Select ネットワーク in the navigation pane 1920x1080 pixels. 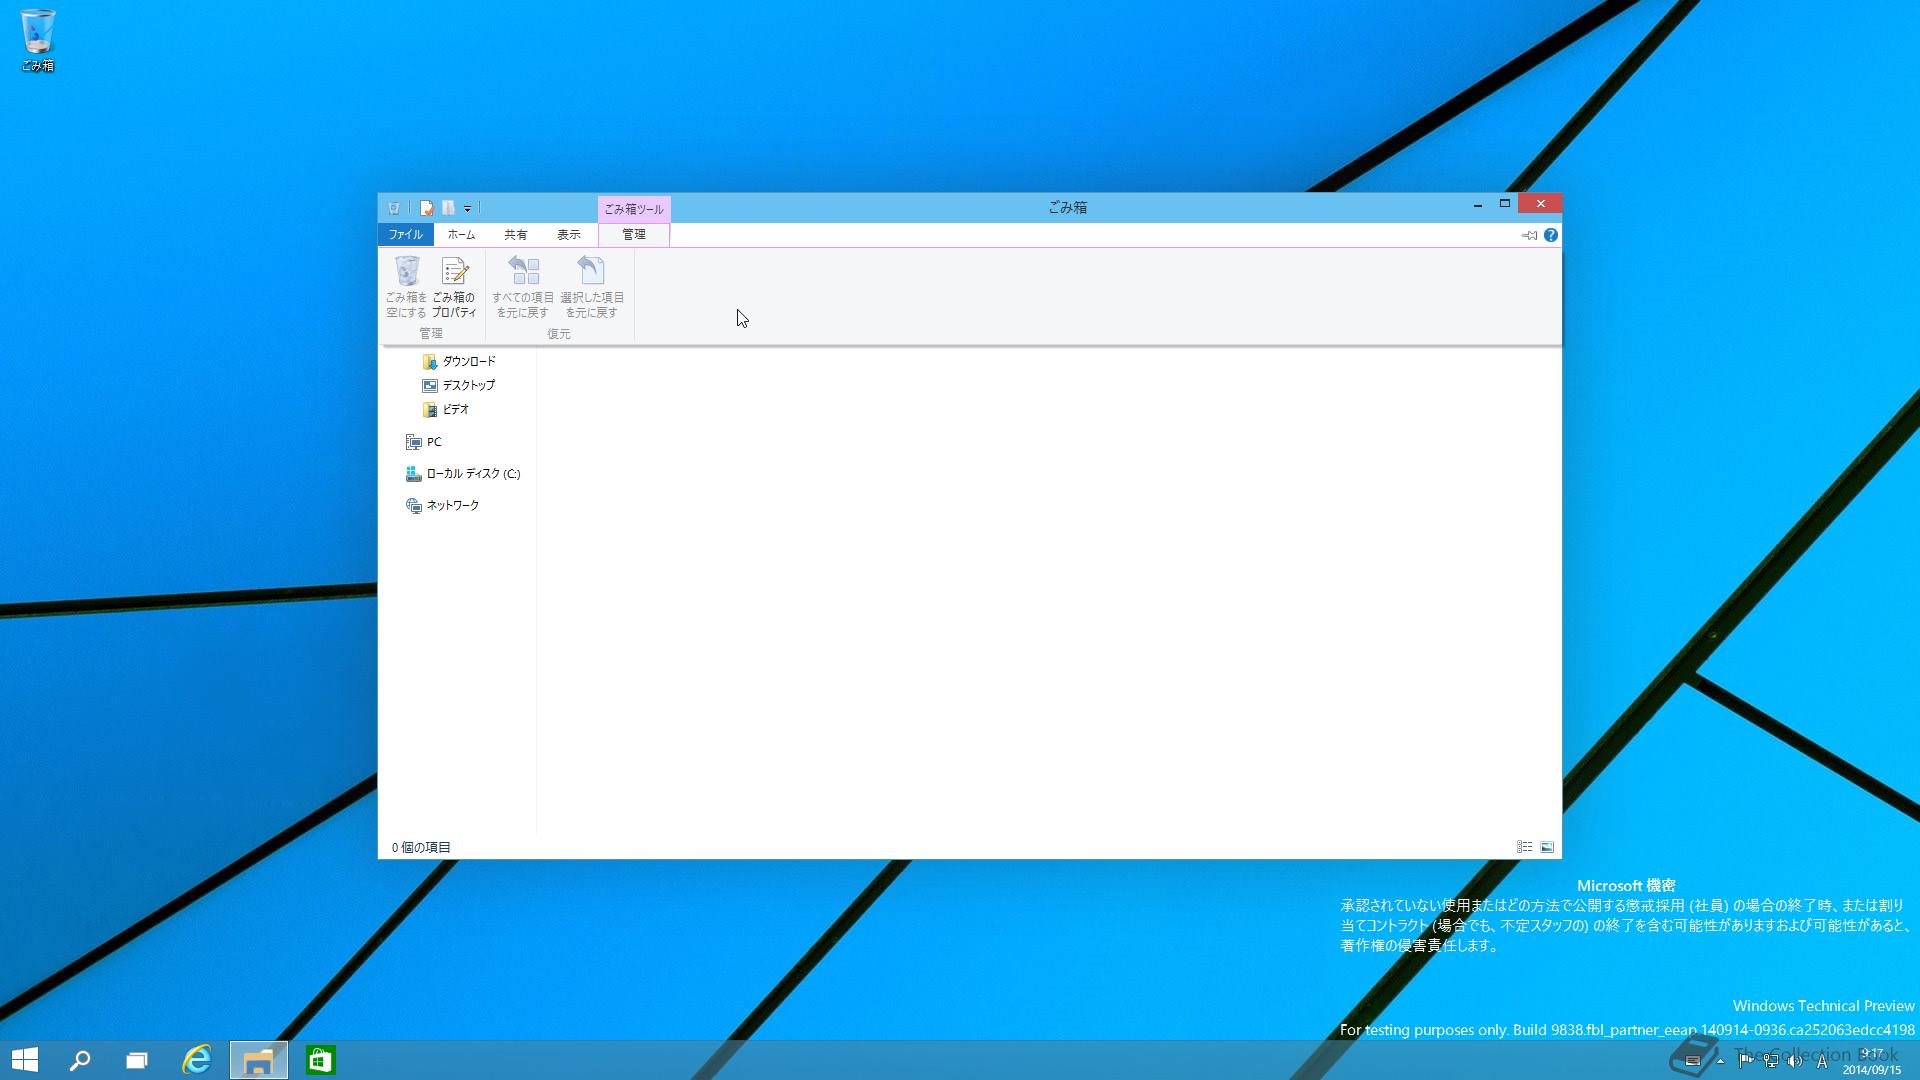442,505
